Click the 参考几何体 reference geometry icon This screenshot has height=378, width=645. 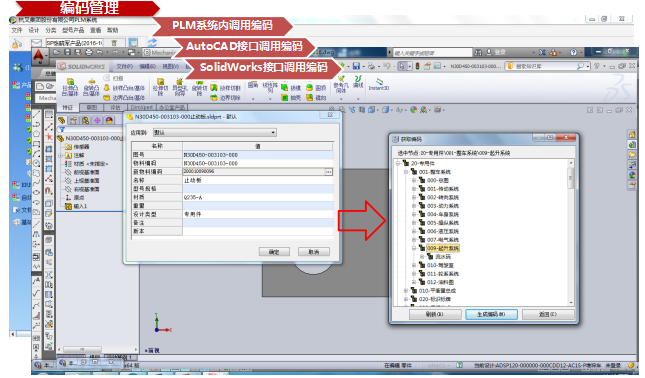tap(341, 84)
